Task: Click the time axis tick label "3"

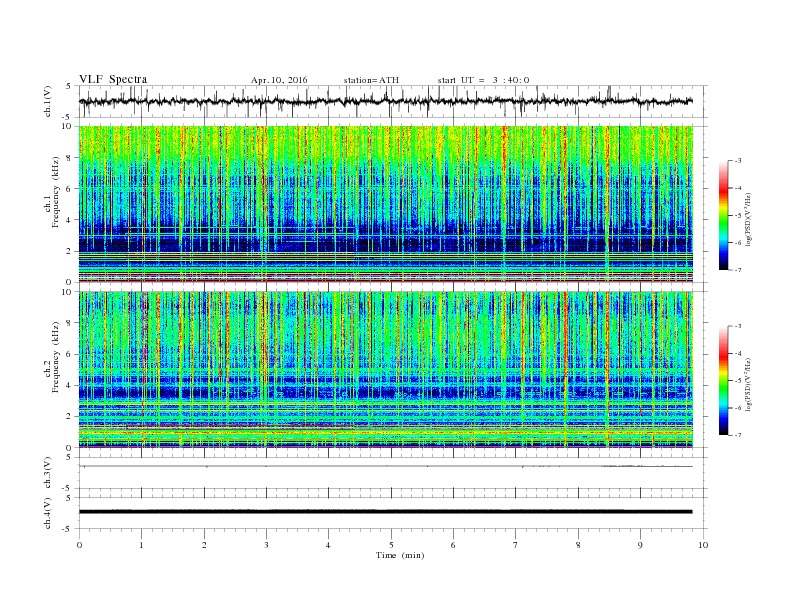Action: [266, 545]
